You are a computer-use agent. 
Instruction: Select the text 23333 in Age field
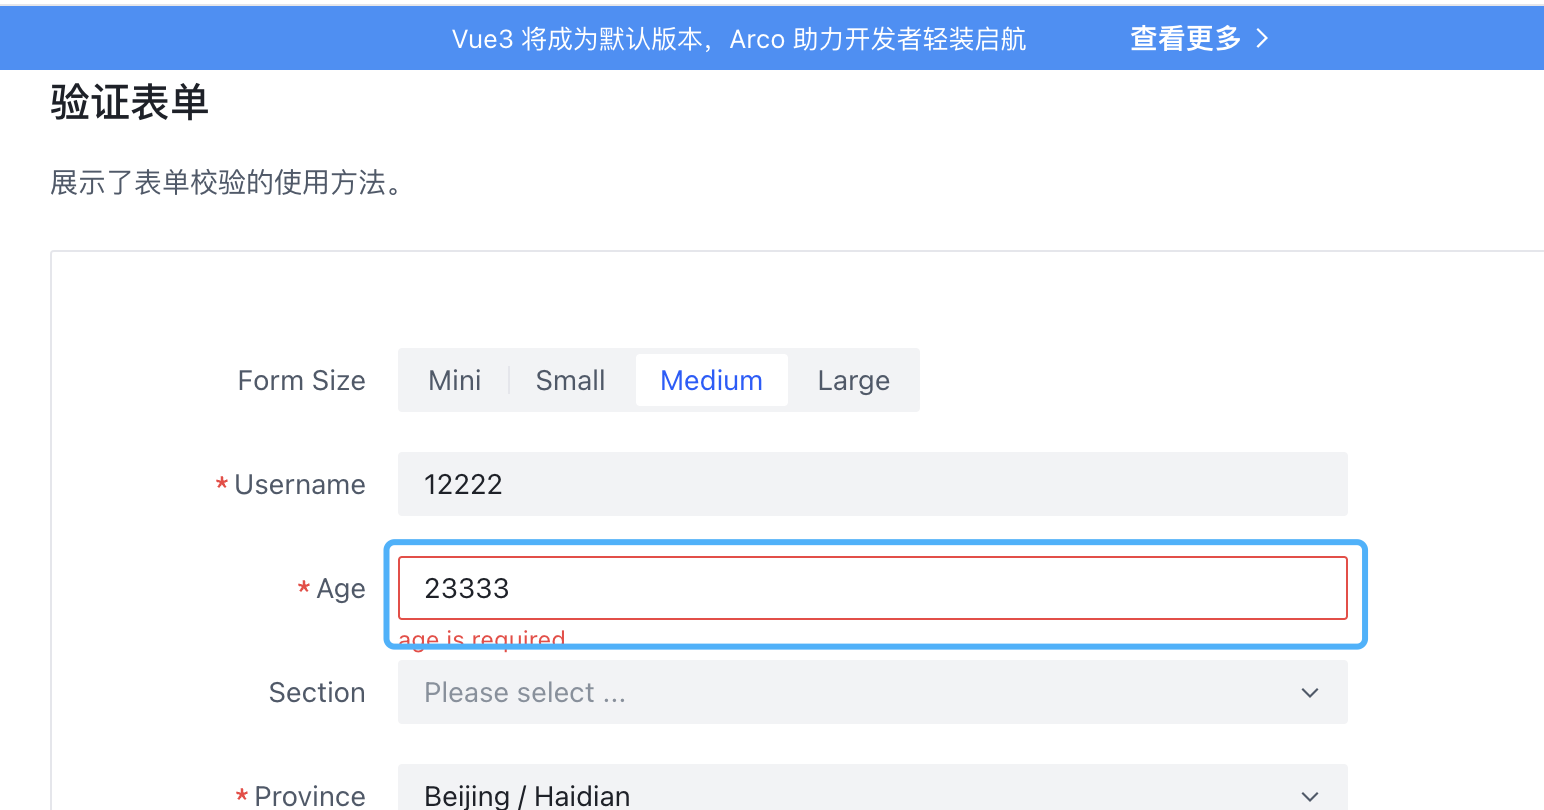466,589
